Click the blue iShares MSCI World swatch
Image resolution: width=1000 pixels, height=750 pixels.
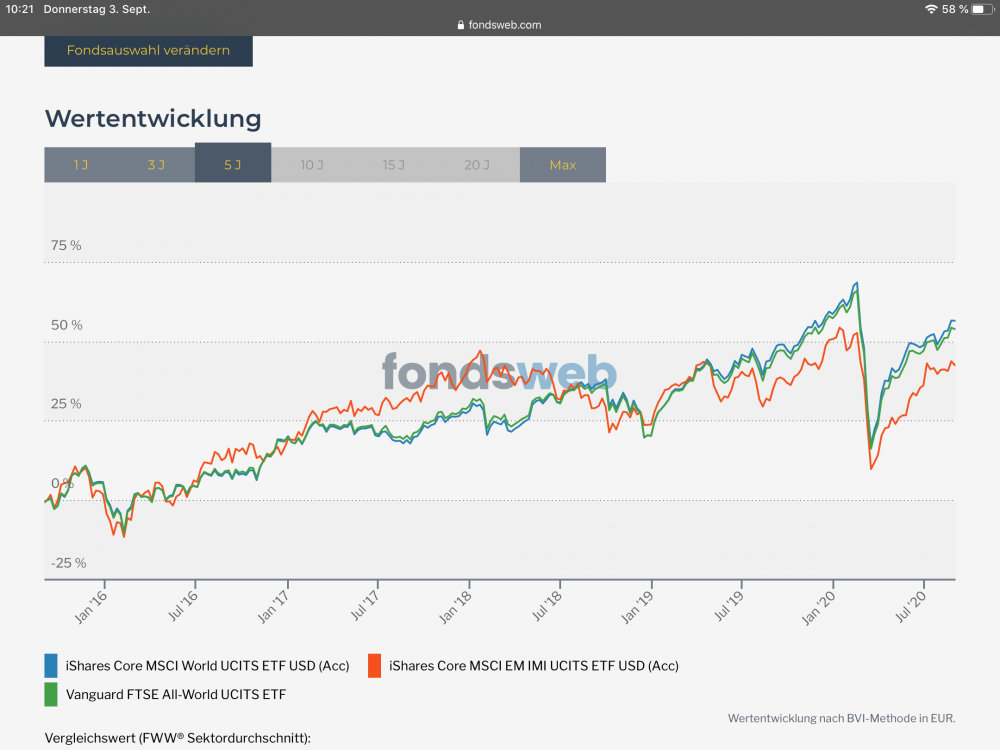pyautogui.click(x=52, y=665)
